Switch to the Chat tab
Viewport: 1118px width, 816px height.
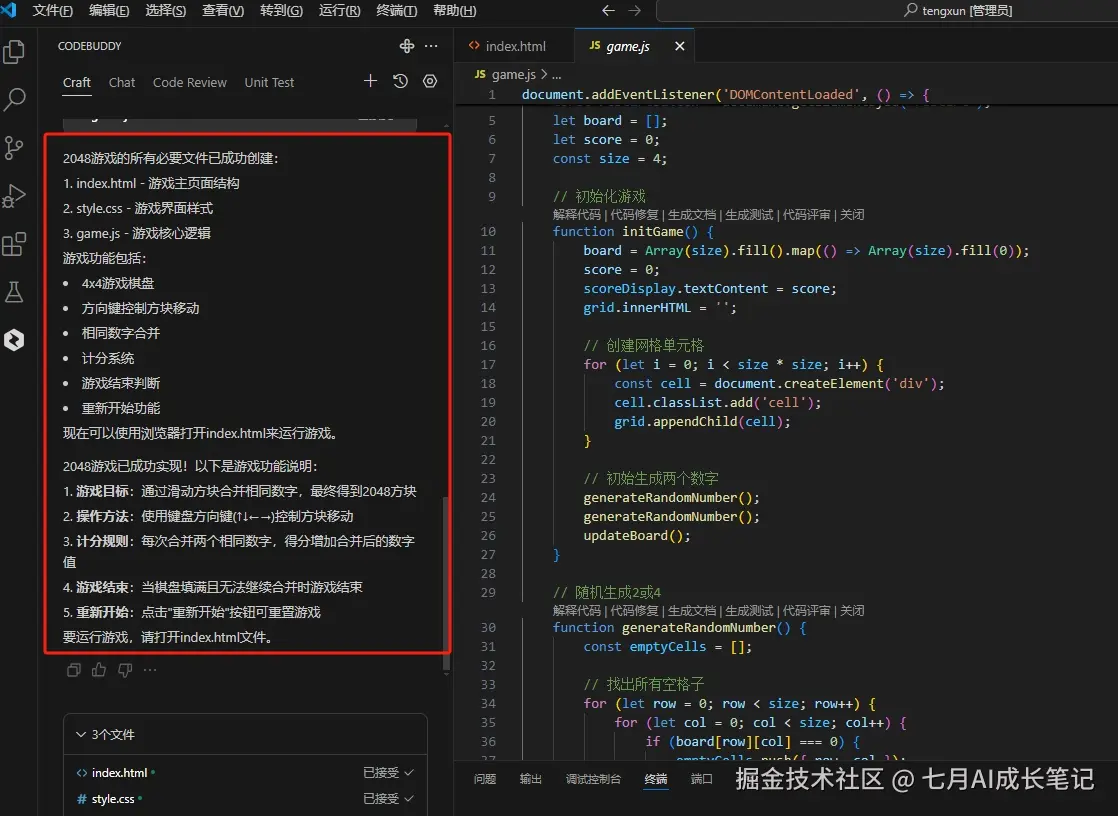[x=122, y=82]
